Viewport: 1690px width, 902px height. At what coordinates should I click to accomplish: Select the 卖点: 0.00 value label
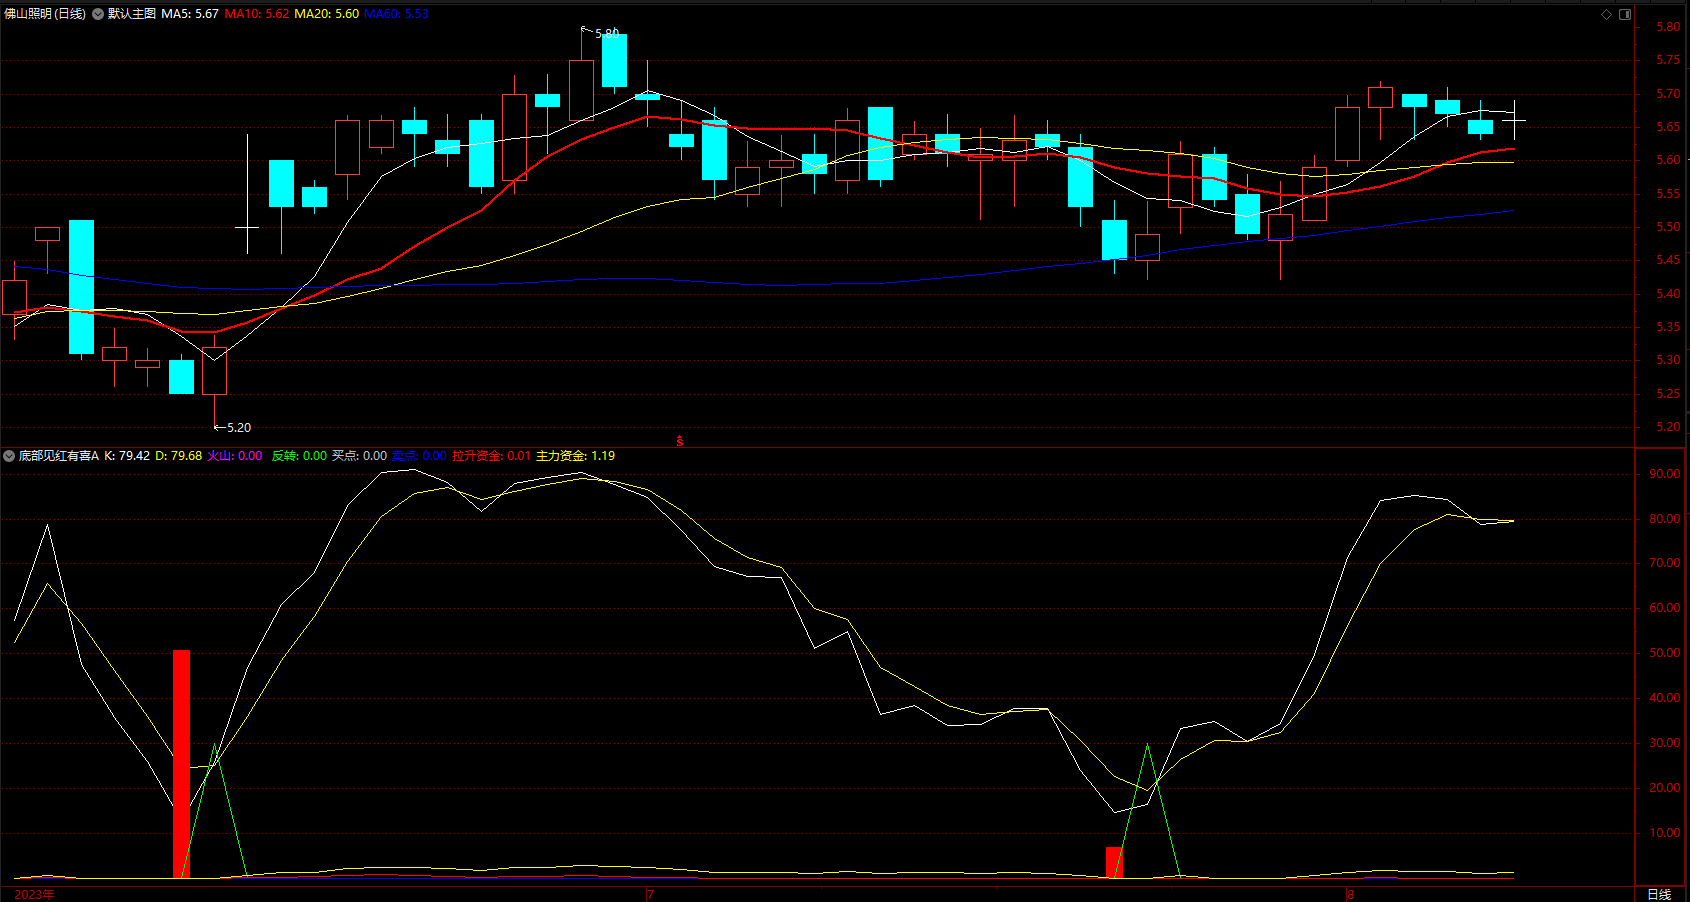coord(419,456)
